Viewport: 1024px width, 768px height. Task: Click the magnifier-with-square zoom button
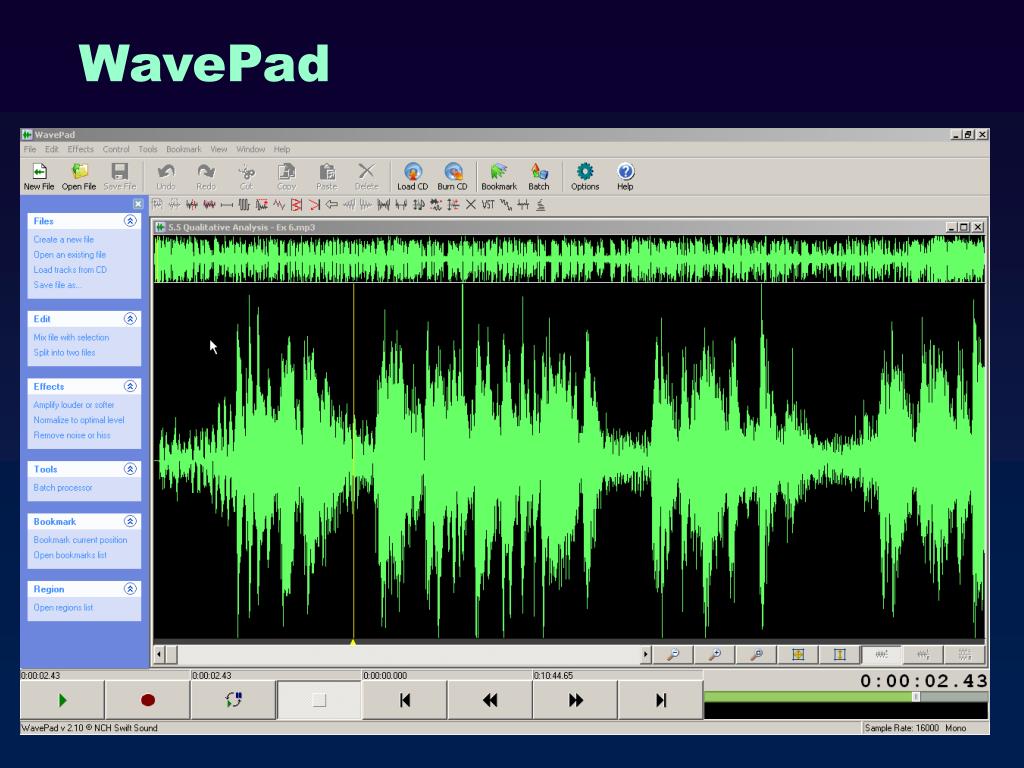[x=757, y=654]
